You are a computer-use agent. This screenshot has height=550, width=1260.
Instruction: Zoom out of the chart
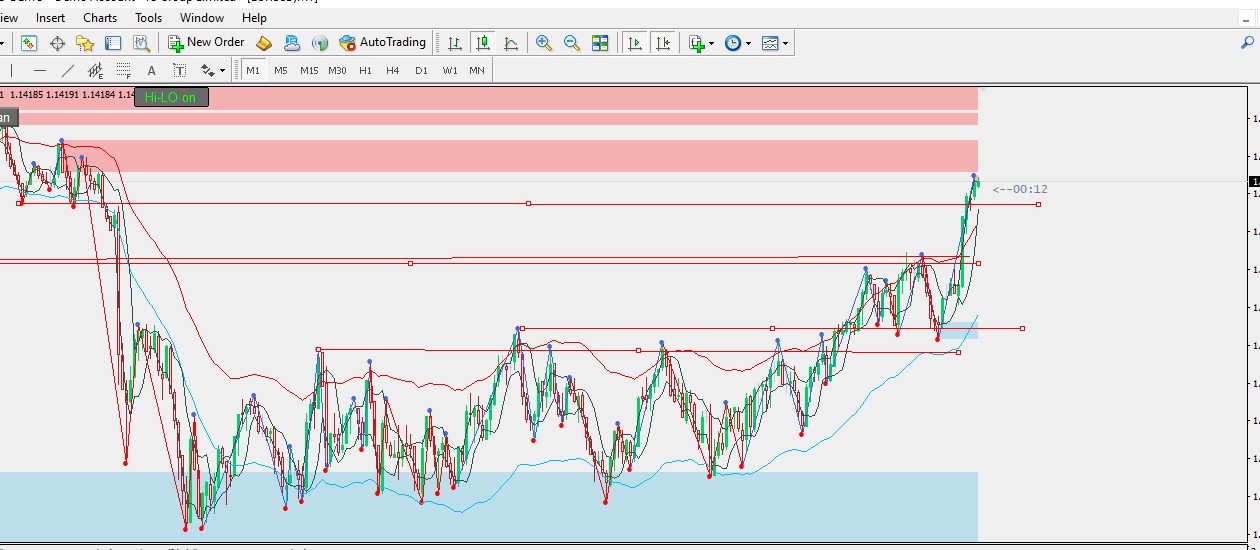(x=572, y=43)
